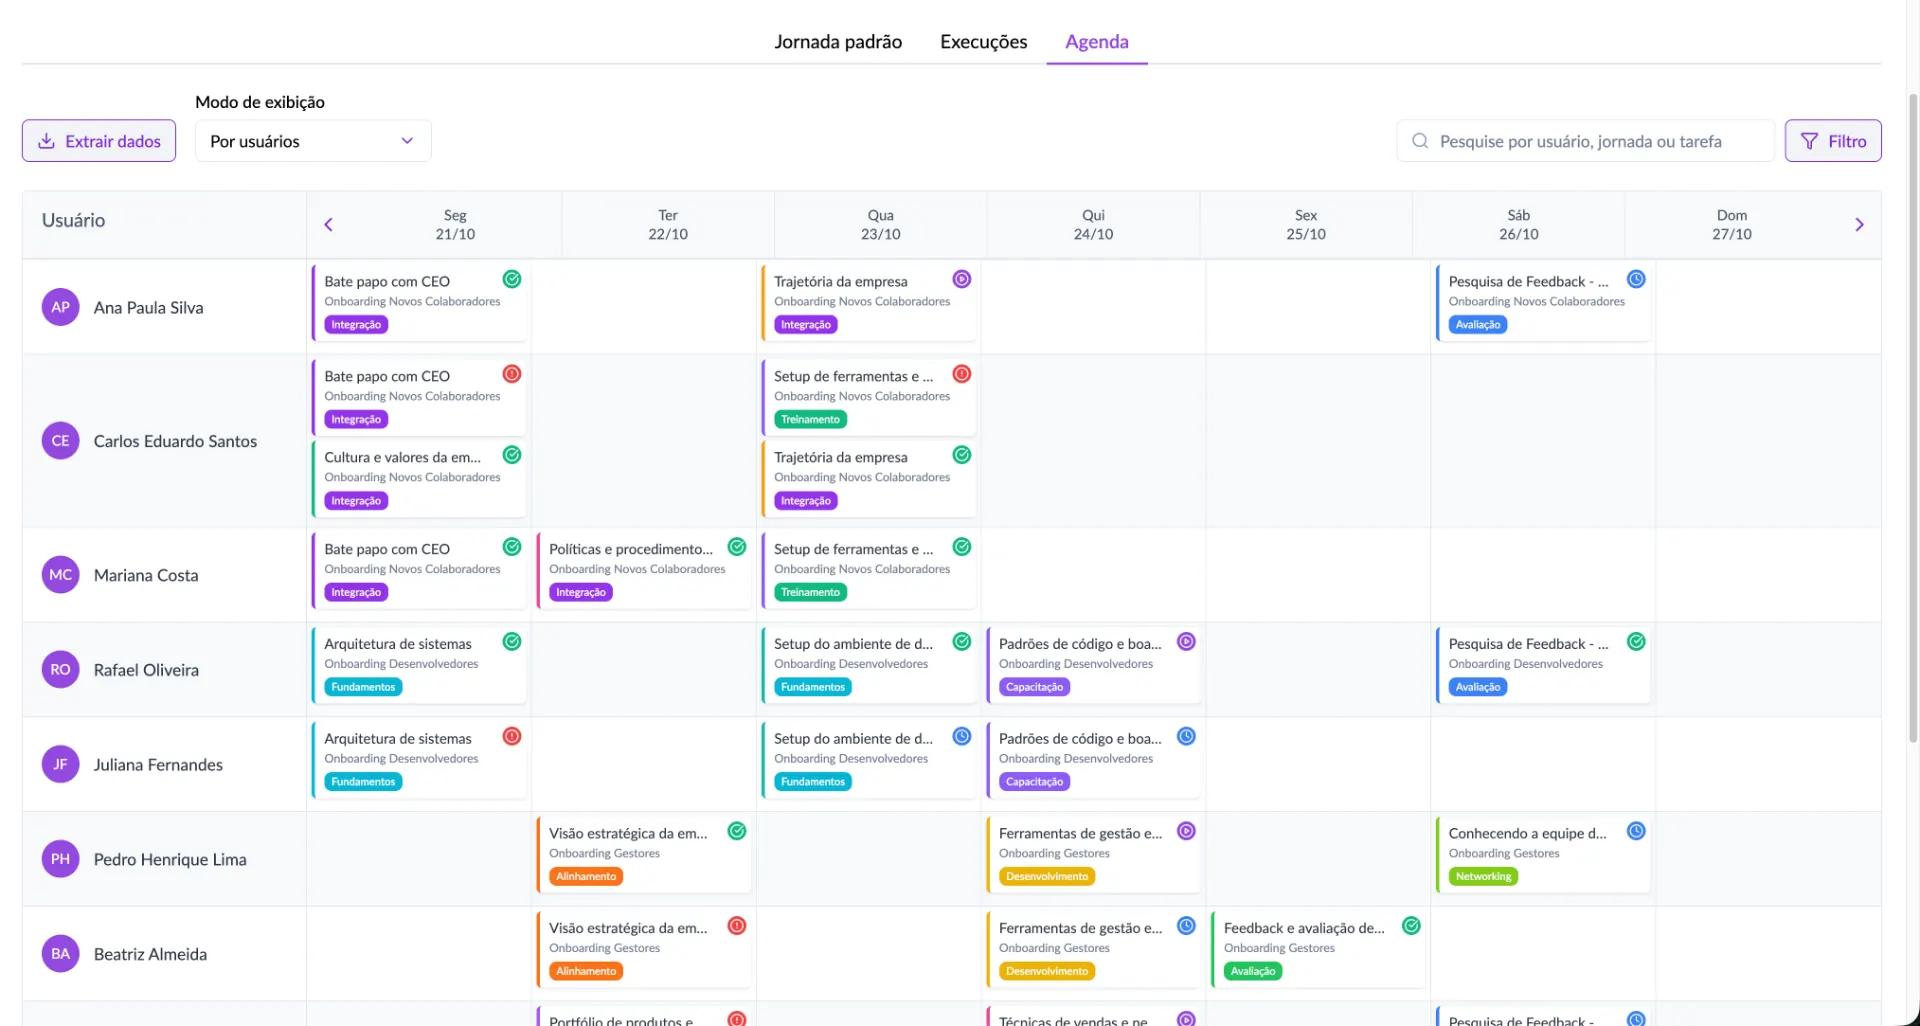Click the purple icon on Pedro's Ferramentas de gestão
1920x1026 pixels.
coord(1186,831)
